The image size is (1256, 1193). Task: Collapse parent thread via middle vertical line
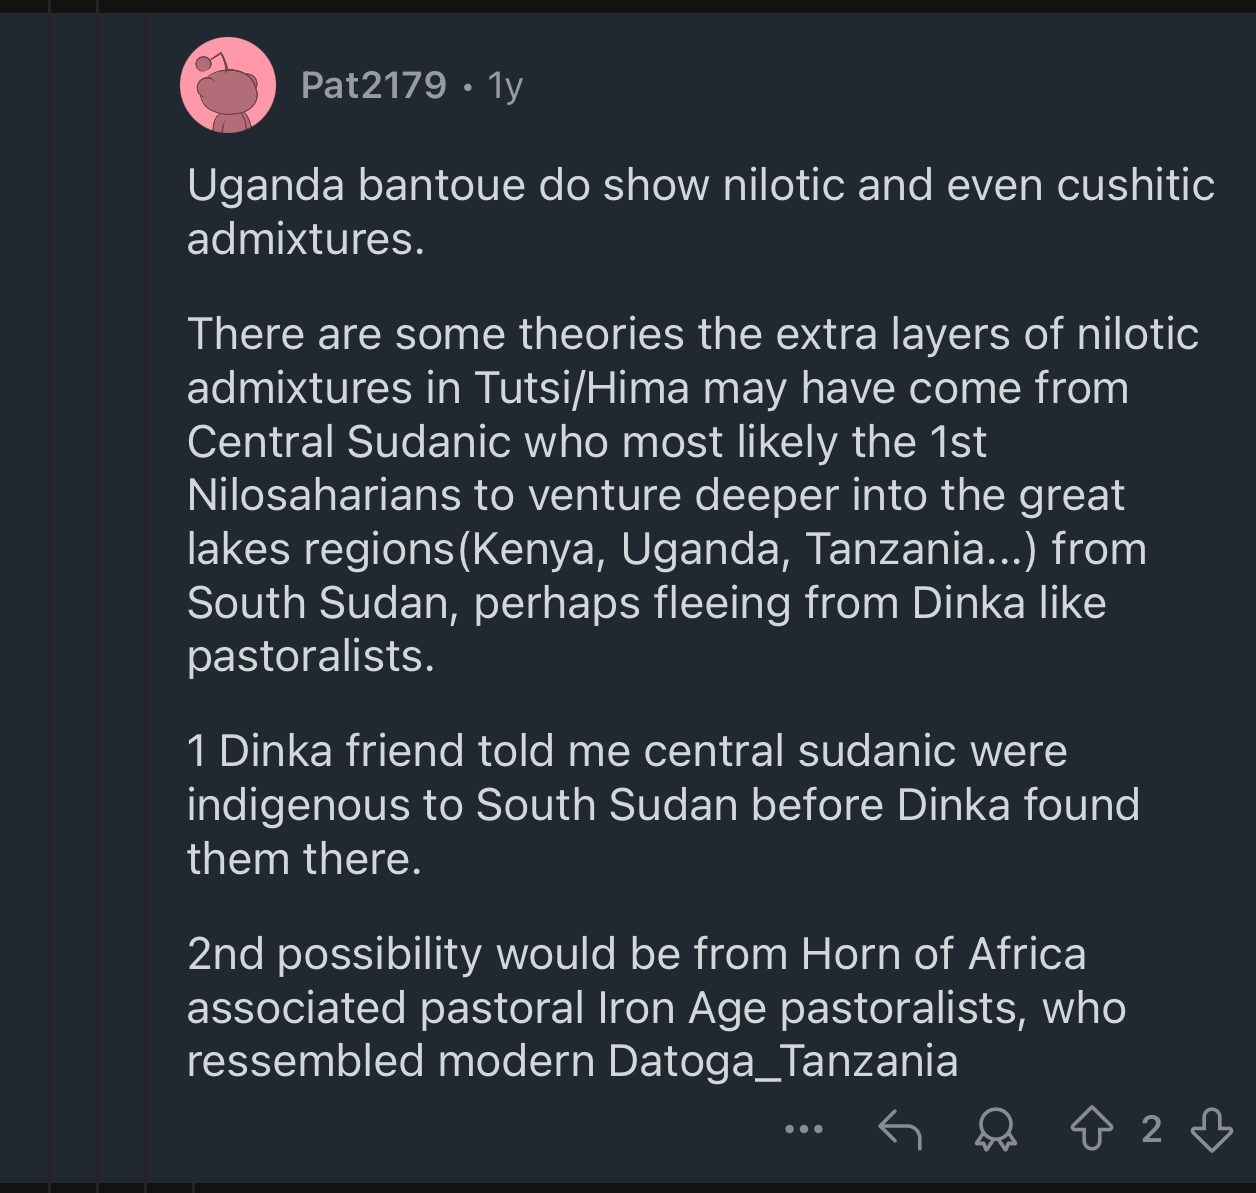[x=98, y=600]
